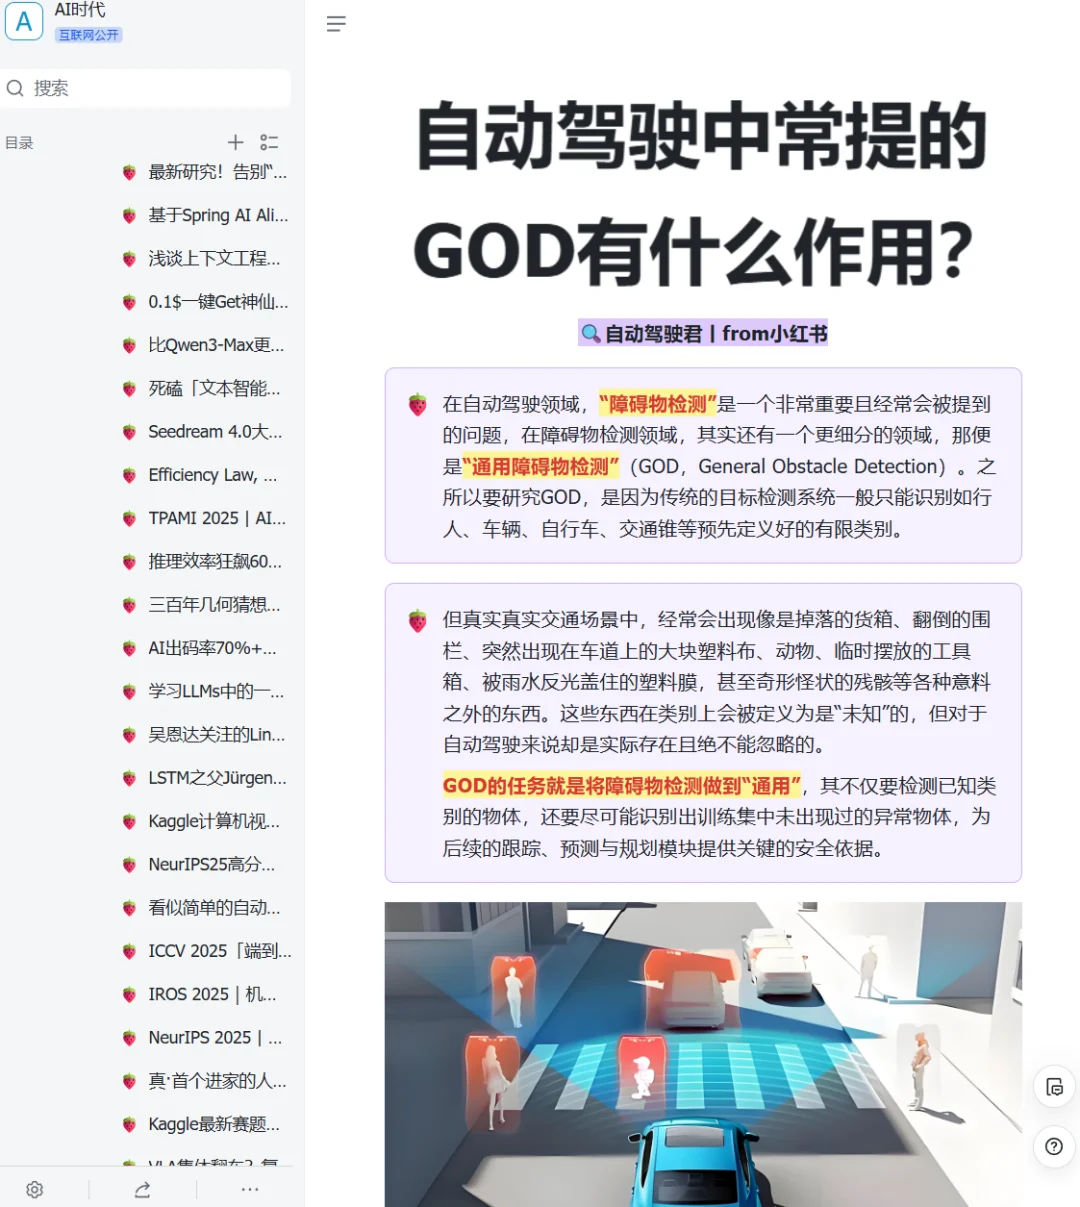Image resolution: width=1080 pixels, height=1207 pixels.
Task: Open document comments via the floating comment bubble
Action: tap(1052, 1087)
